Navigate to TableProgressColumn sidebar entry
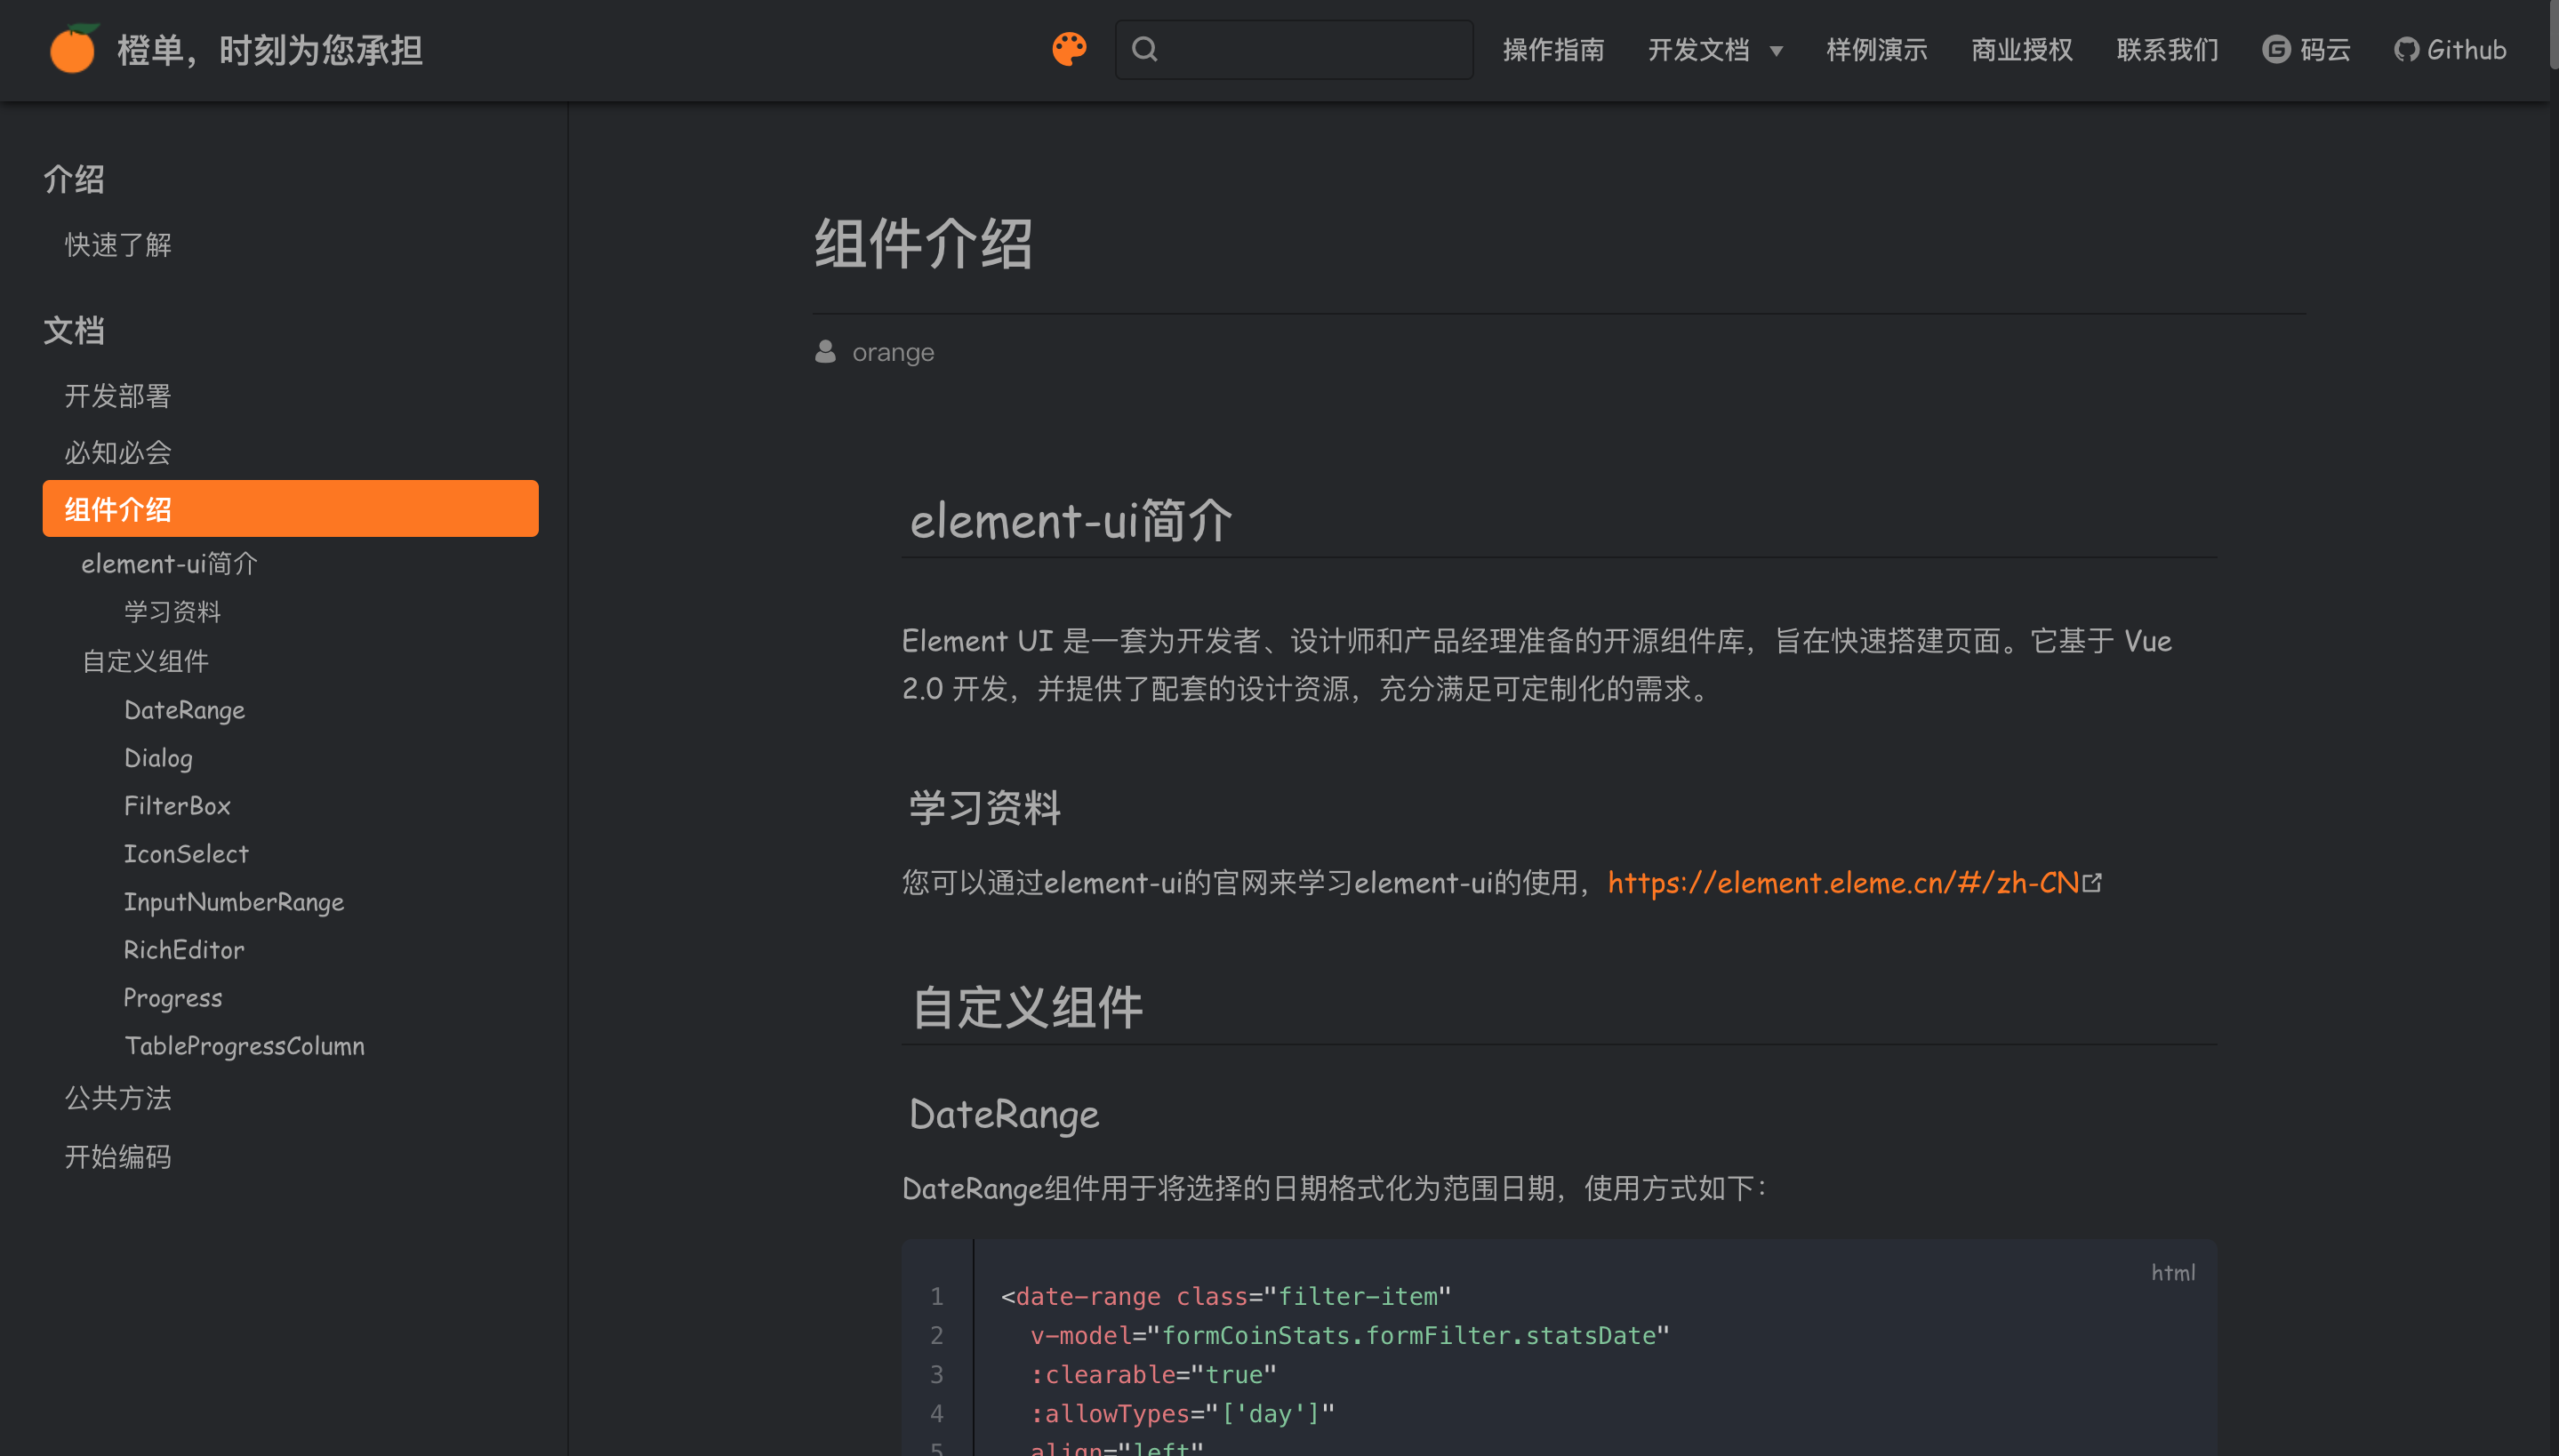 (x=244, y=1046)
